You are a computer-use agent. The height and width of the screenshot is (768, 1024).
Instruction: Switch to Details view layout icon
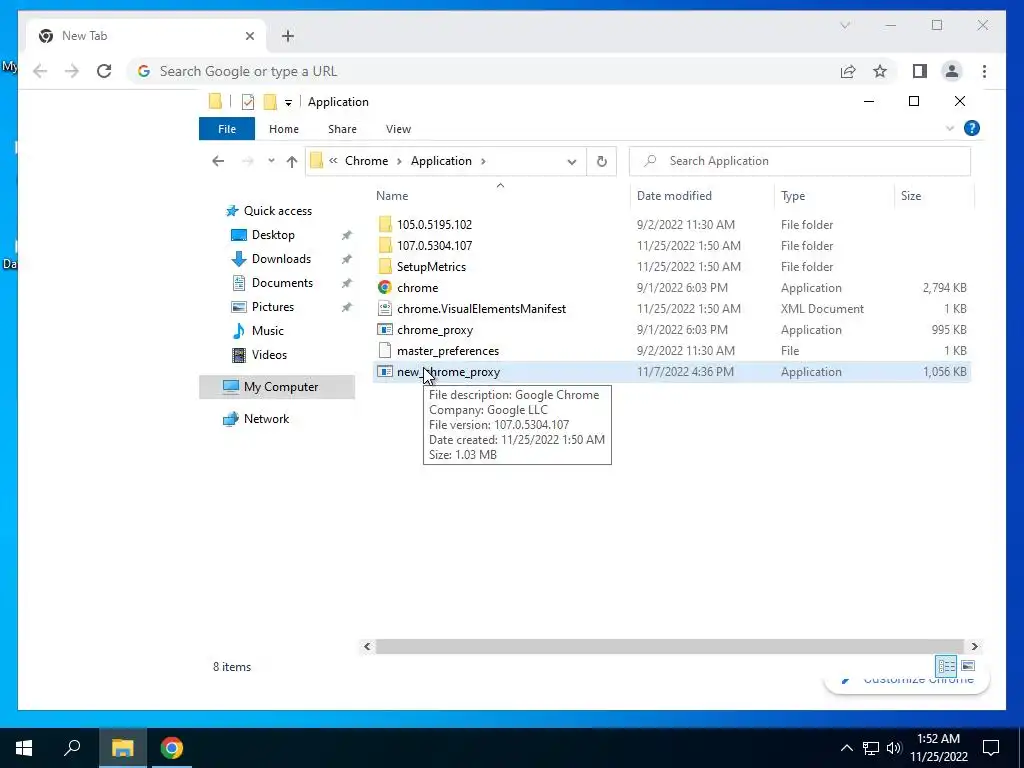pos(946,666)
